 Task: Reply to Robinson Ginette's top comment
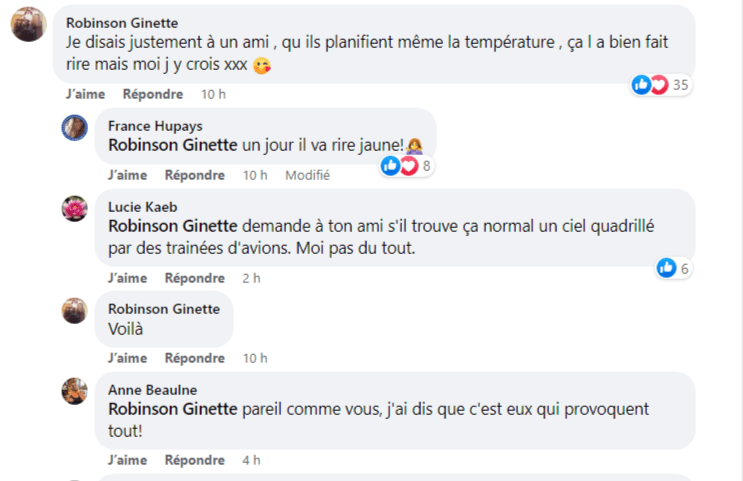[153, 94]
